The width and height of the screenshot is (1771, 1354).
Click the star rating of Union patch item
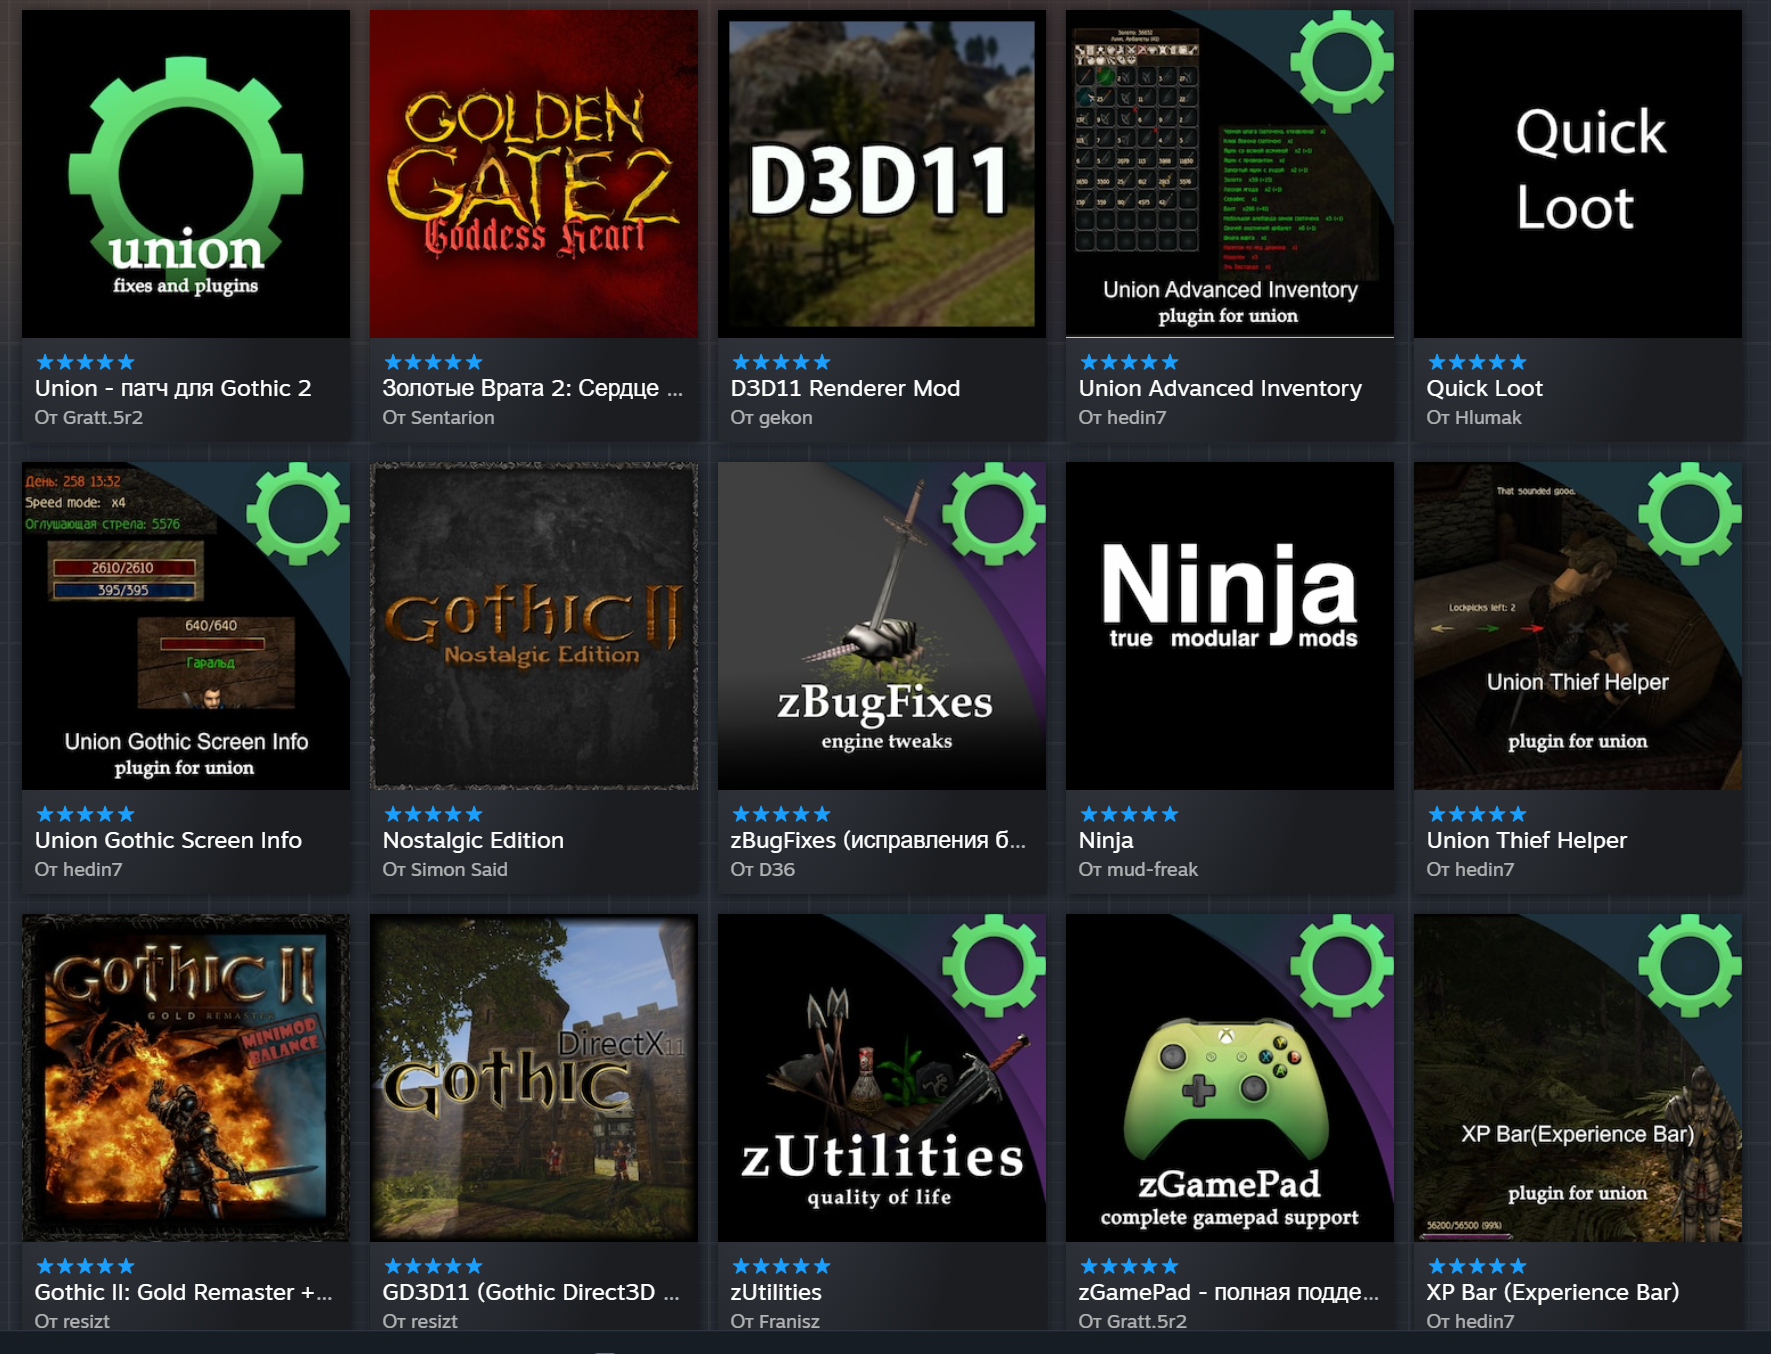(85, 362)
